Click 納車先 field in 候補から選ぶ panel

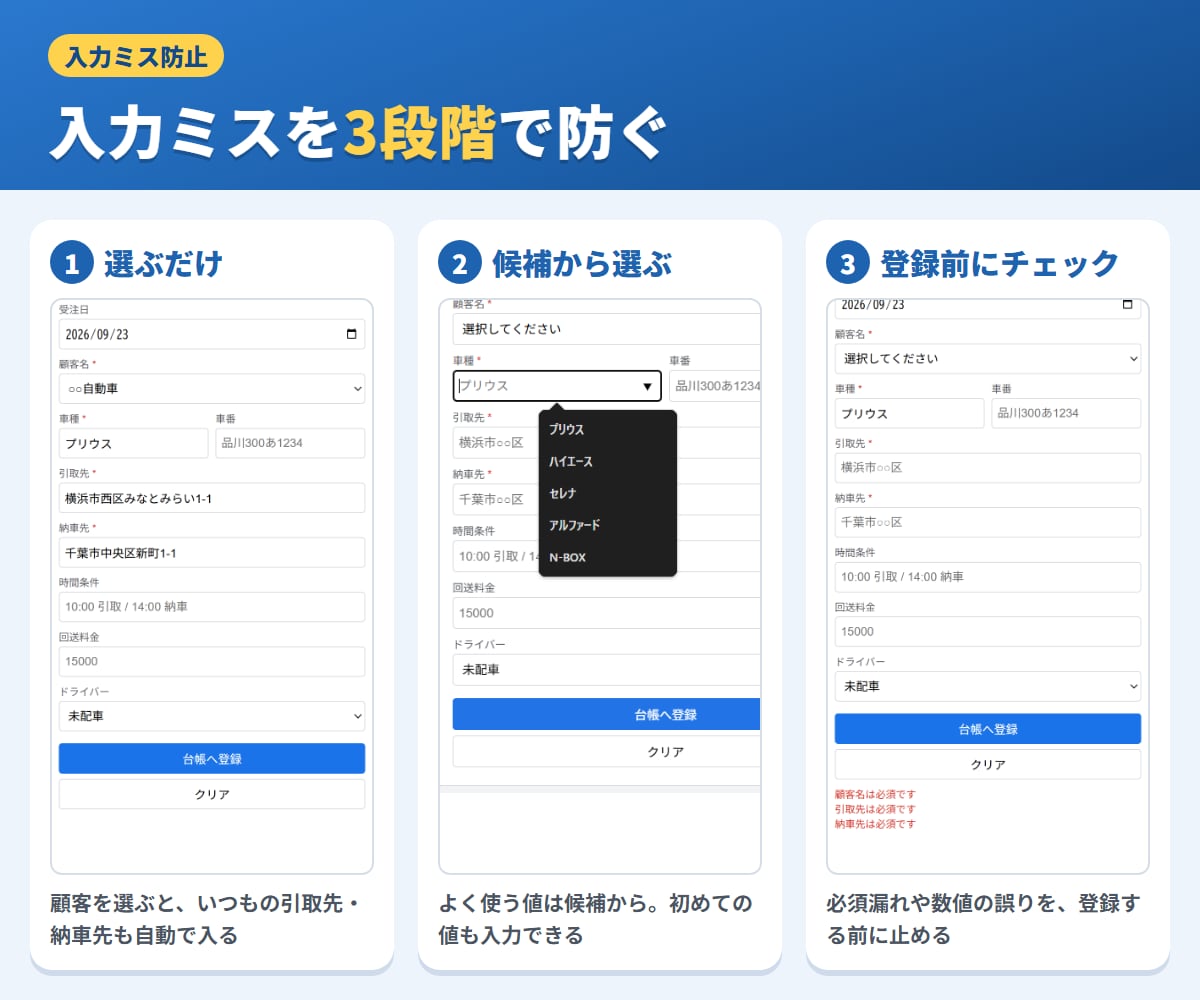click(495, 499)
